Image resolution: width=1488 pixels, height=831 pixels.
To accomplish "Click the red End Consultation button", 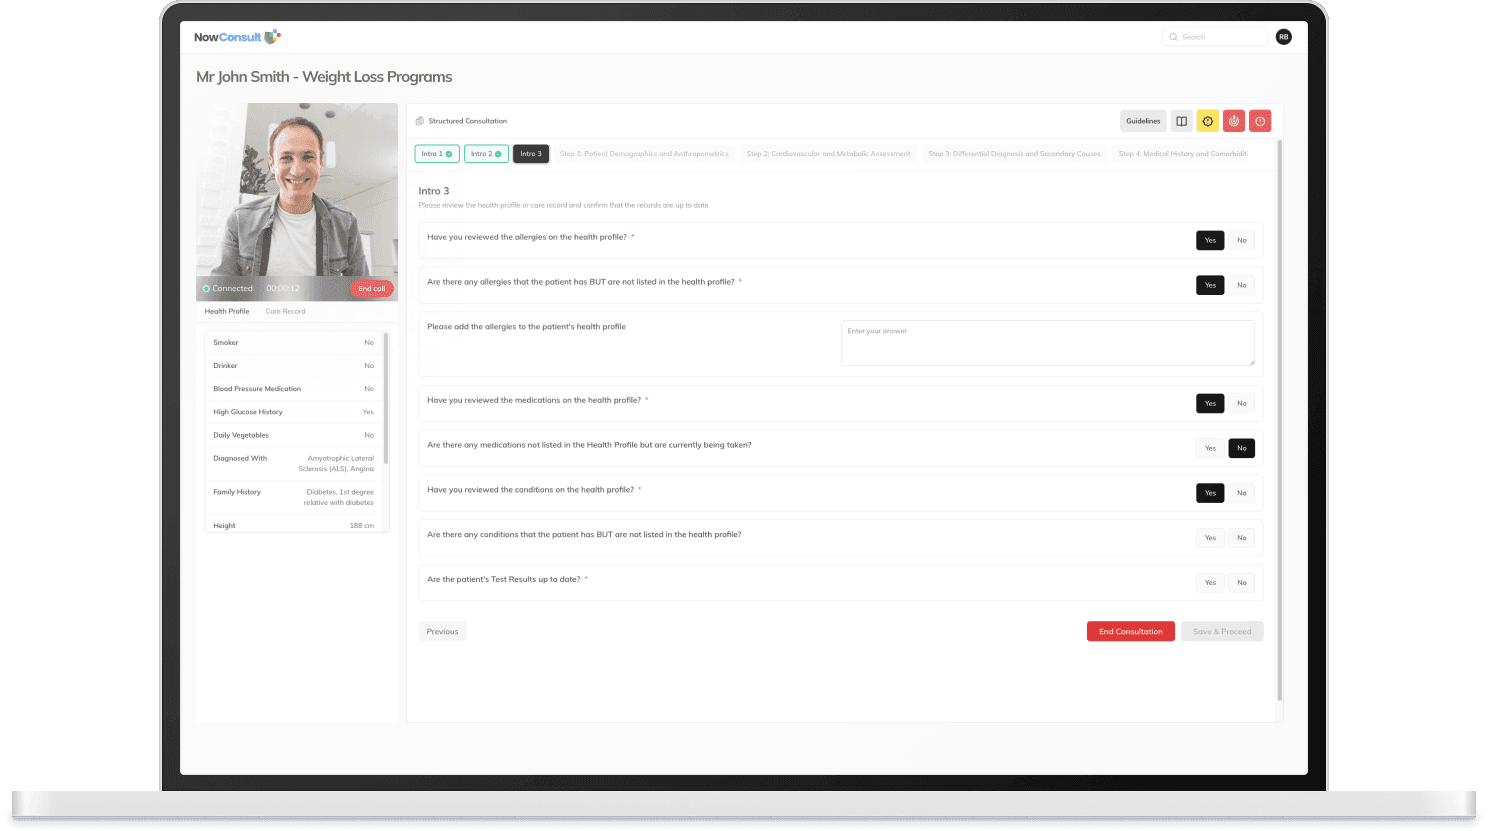I will click(x=1130, y=632).
